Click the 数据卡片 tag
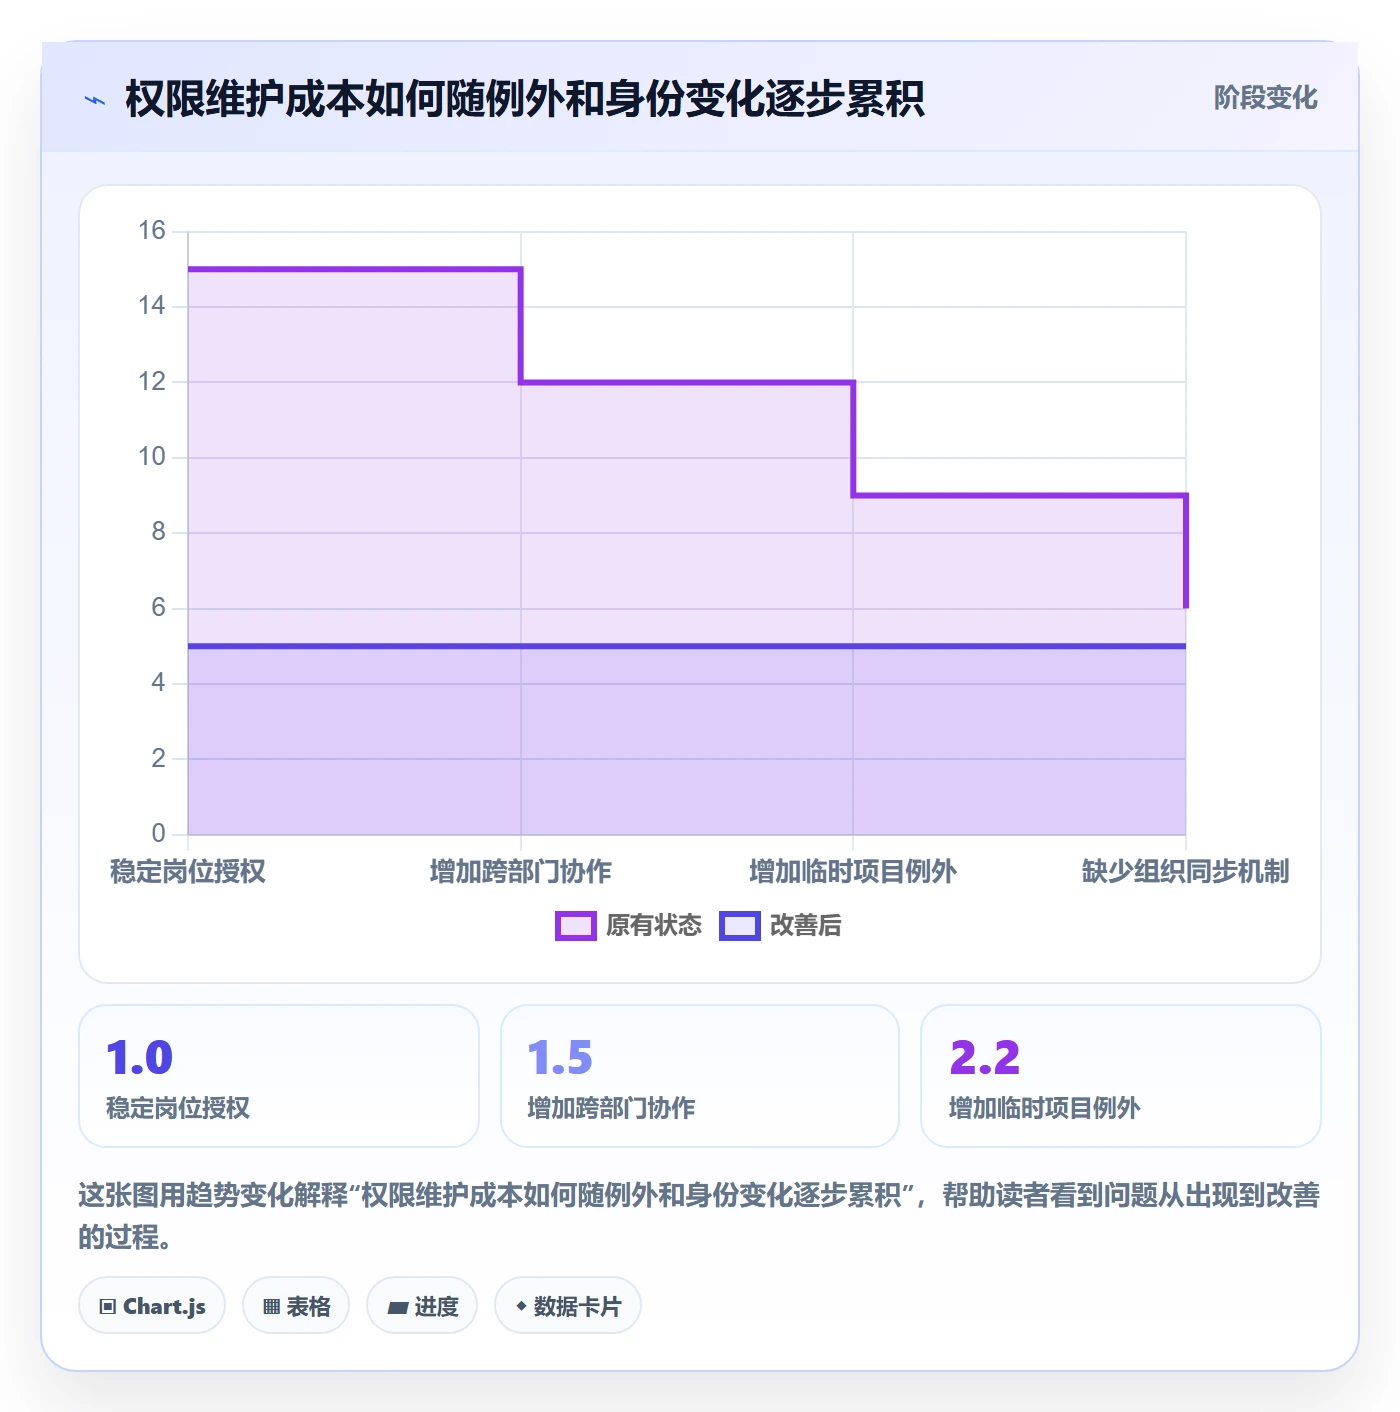The width and height of the screenshot is (1400, 1412). pyautogui.click(x=568, y=1306)
